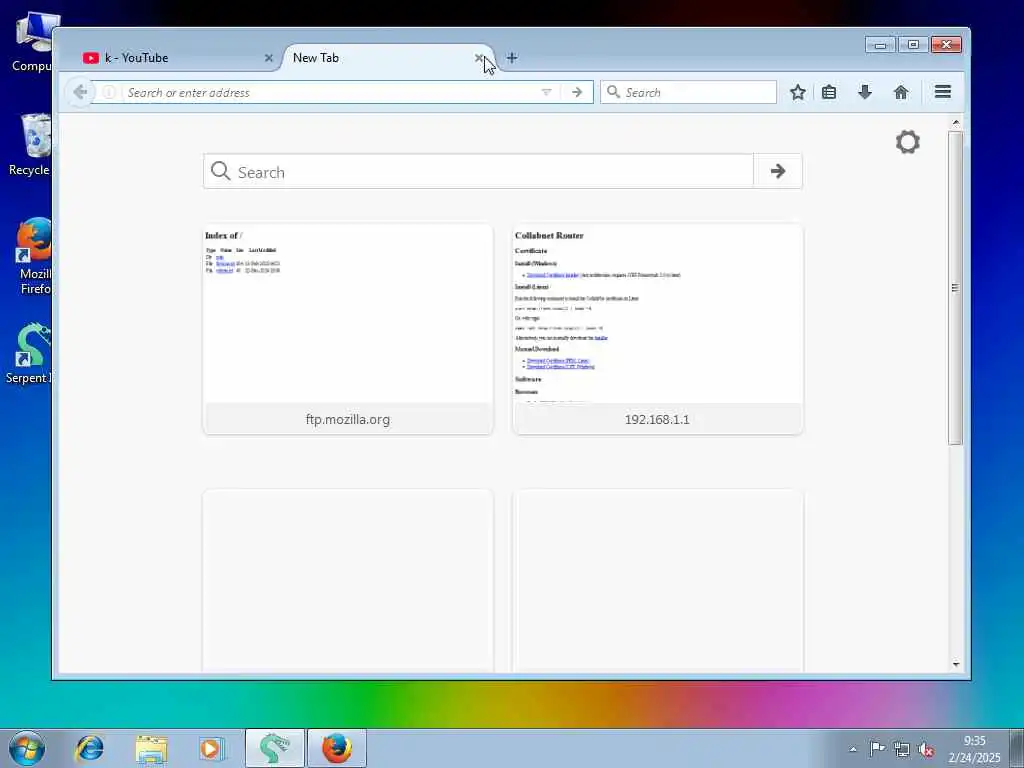
Task: Show bookmarks list icon
Action: pos(829,92)
